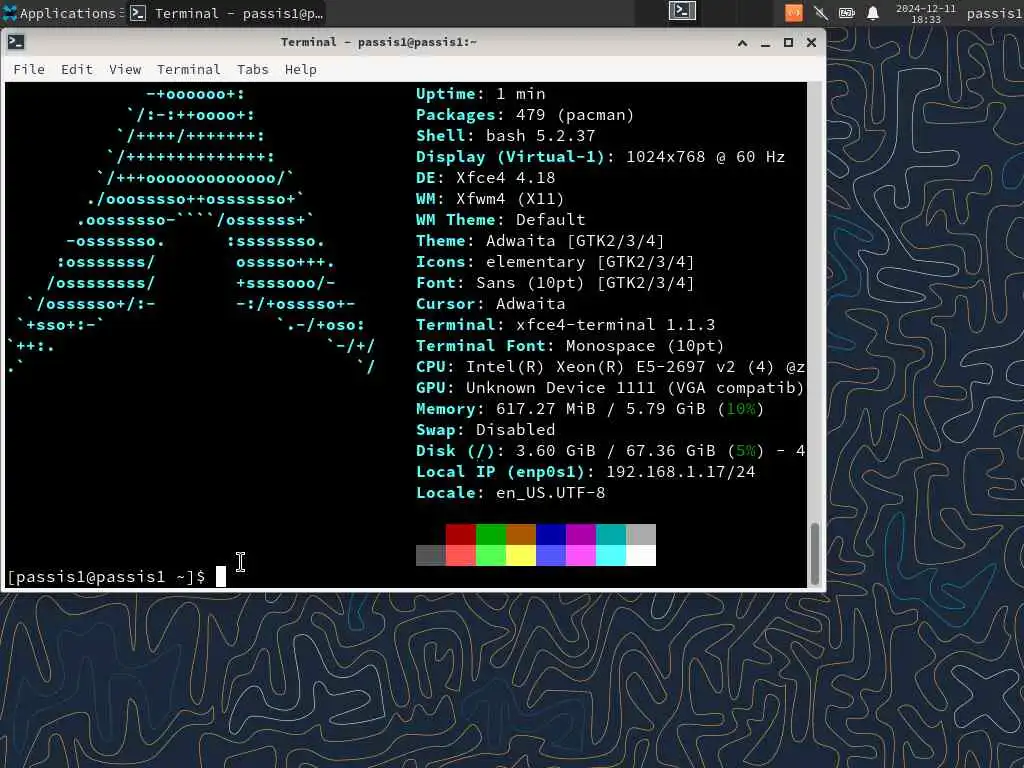Click the dark red color block
The image size is (1024, 768).
point(461,534)
